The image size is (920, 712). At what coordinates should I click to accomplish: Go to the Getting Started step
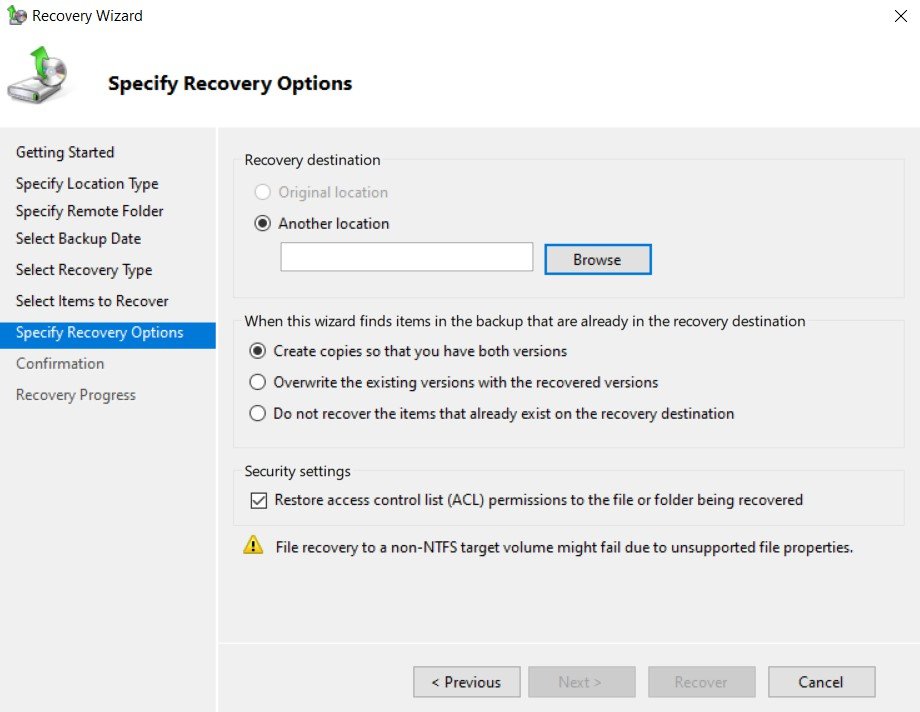[x=65, y=153]
